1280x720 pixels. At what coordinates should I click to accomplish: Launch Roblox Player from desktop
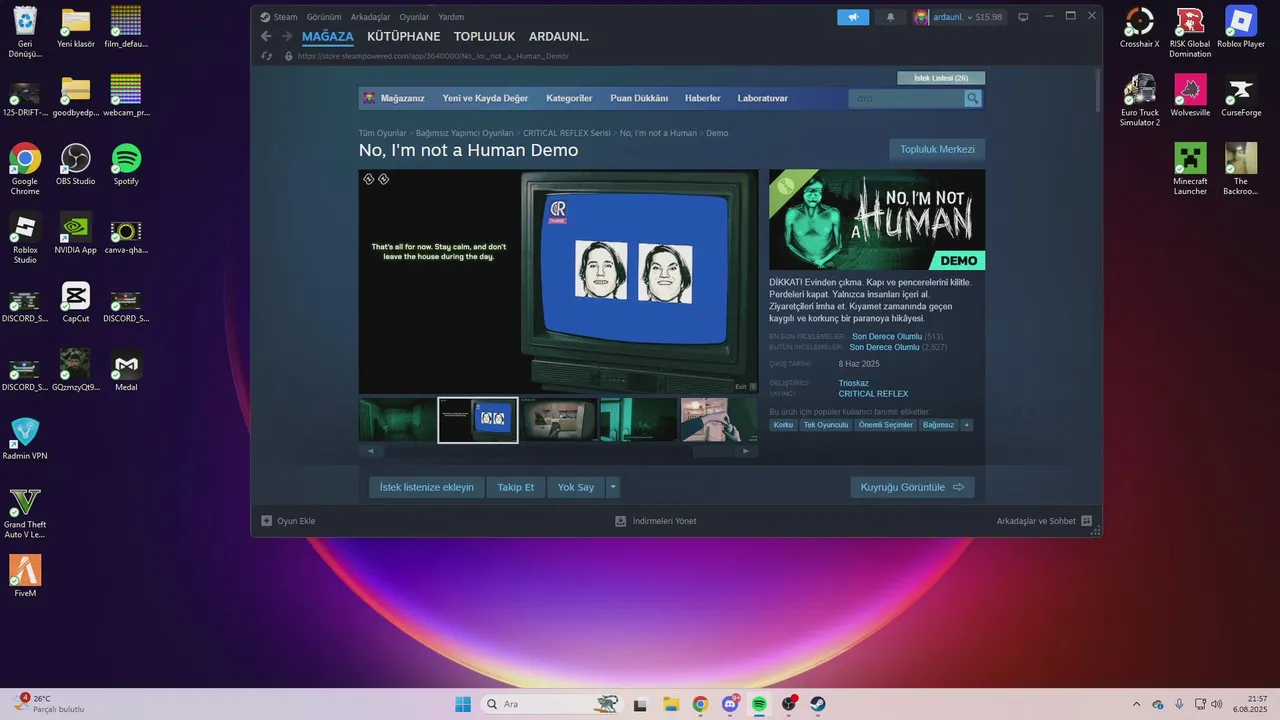[x=1241, y=28]
